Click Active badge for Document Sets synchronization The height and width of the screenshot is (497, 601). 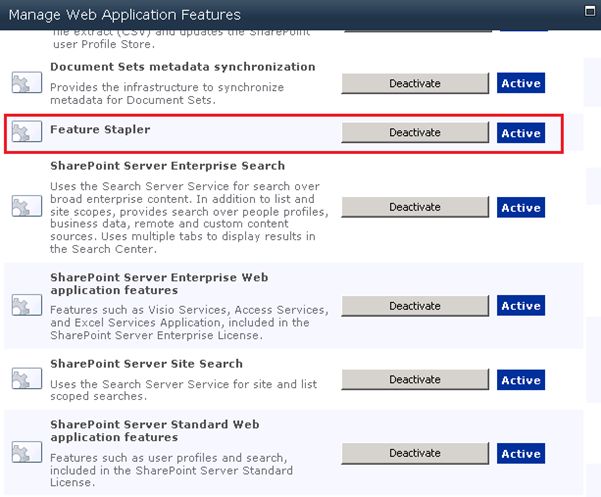pyautogui.click(x=521, y=84)
